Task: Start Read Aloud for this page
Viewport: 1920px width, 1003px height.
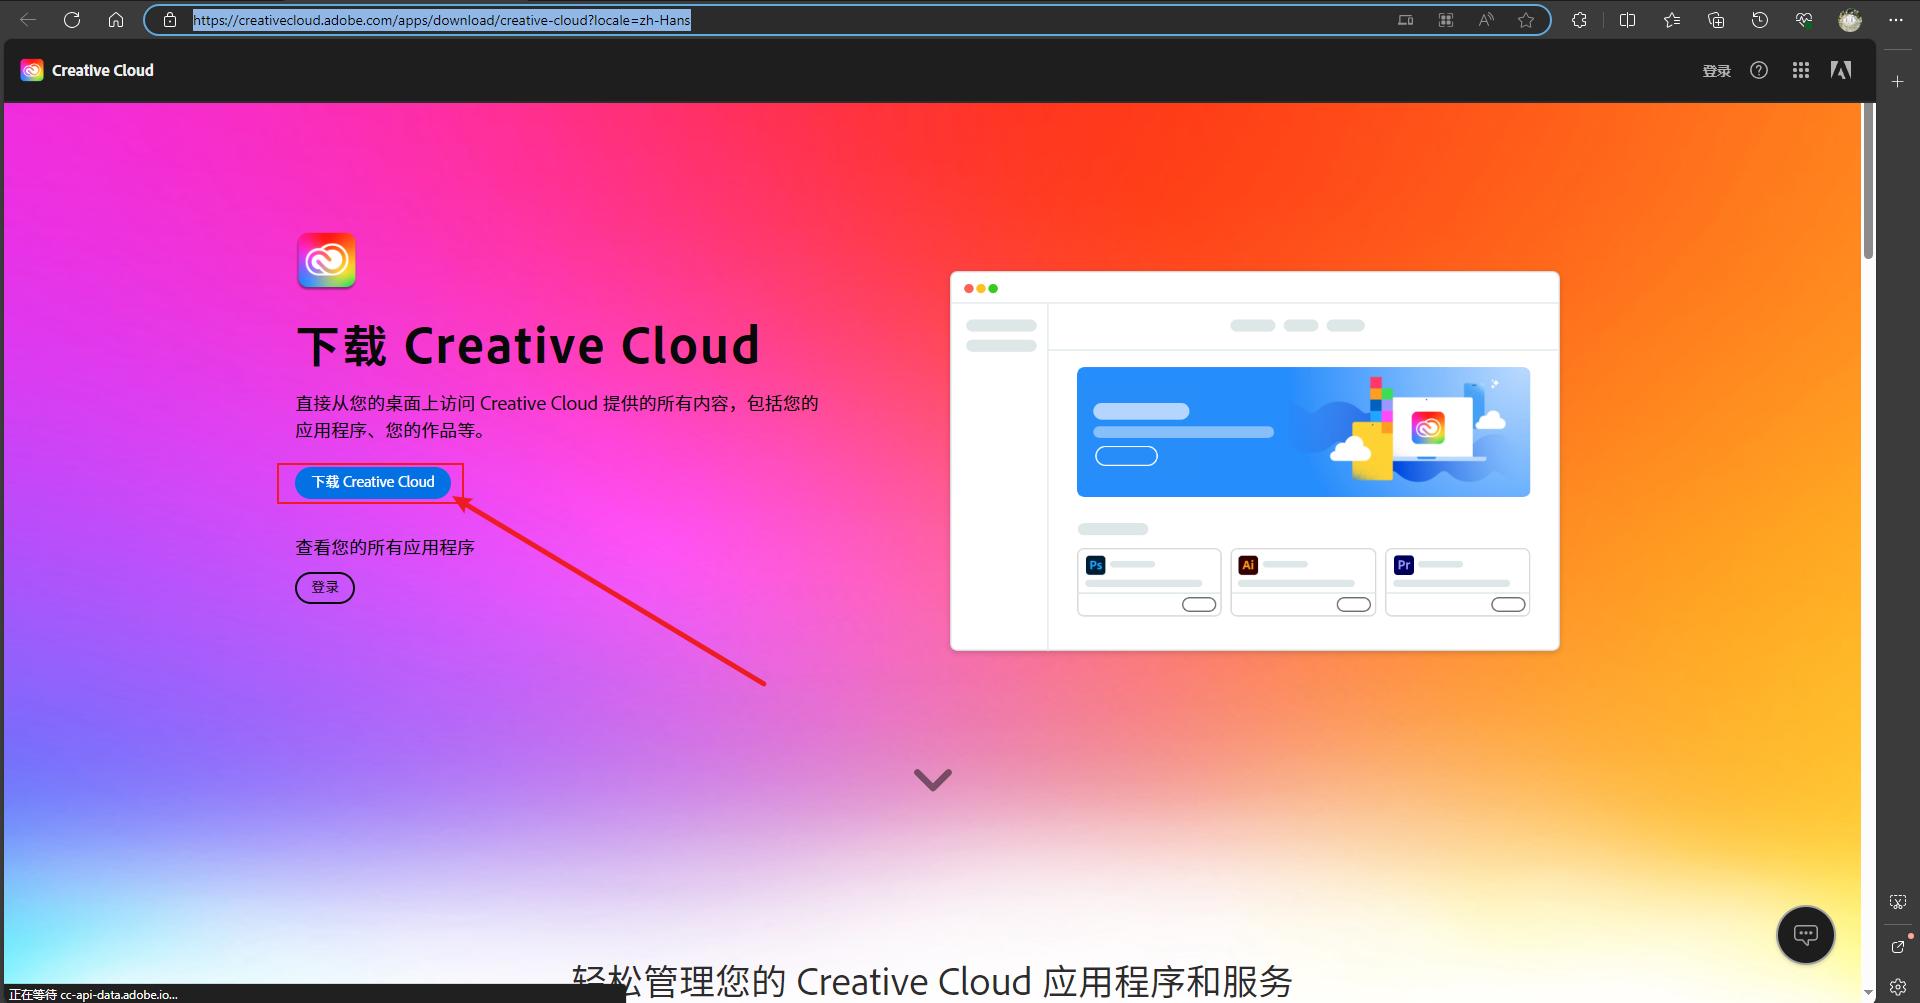Action: (x=1486, y=20)
